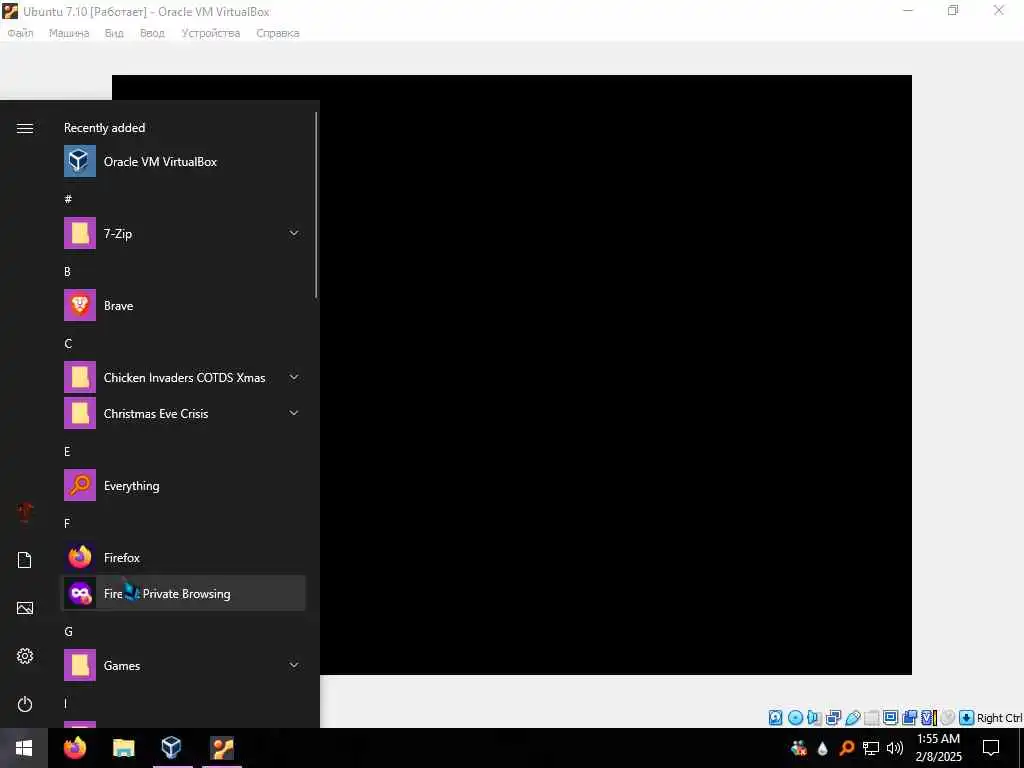1024x768 pixels.
Task: Click the volume speaker icon in system tray
Action: pyautogui.click(x=895, y=748)
